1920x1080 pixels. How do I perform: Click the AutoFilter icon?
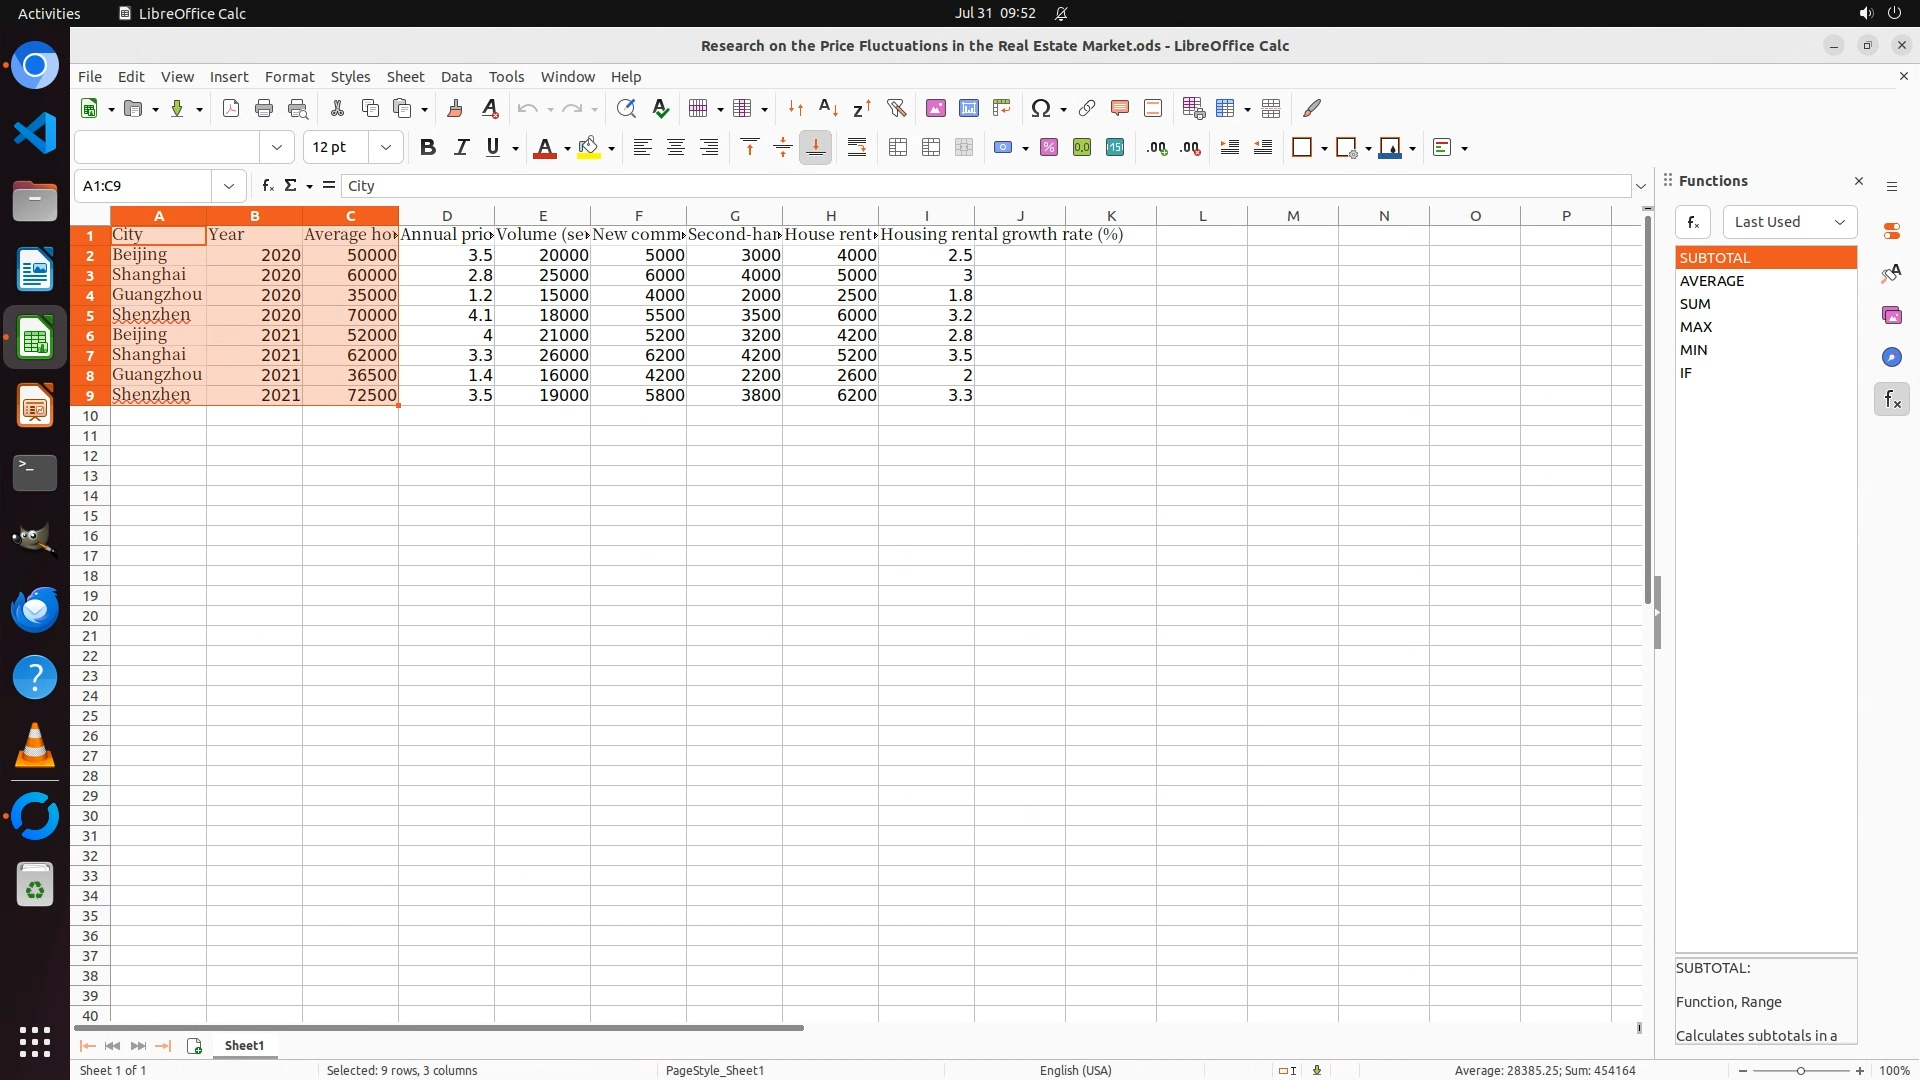click(x=896, y=108)
